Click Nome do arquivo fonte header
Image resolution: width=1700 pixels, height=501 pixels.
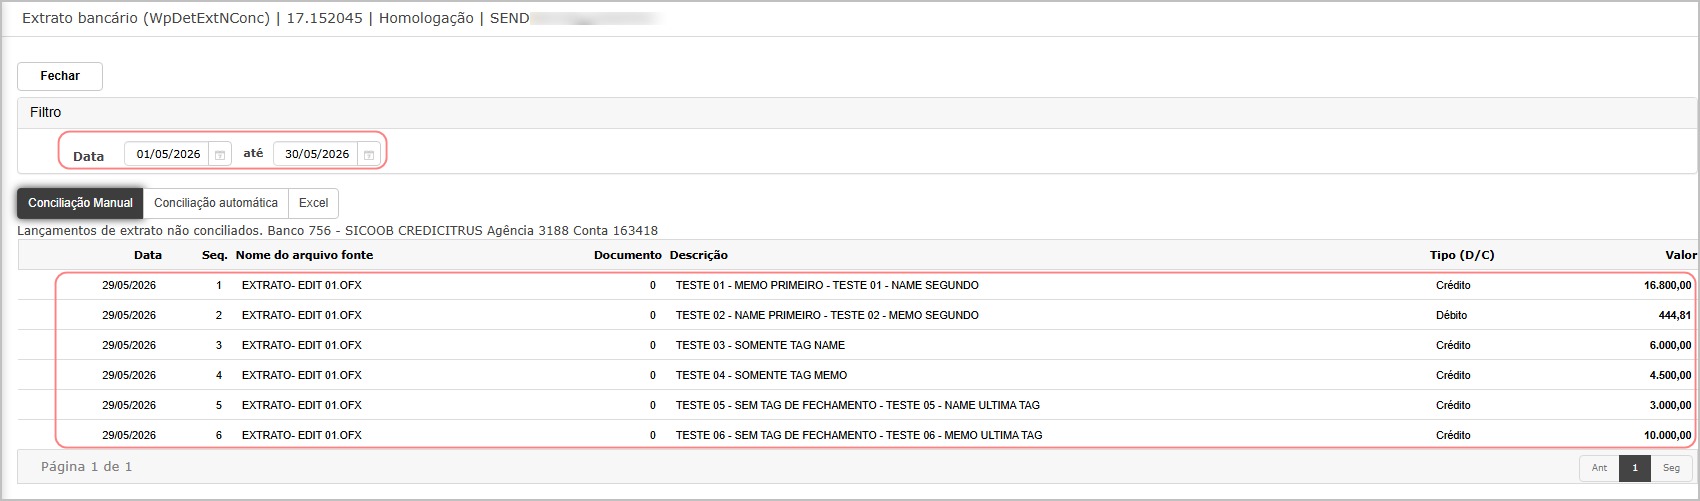click(304, 255)
